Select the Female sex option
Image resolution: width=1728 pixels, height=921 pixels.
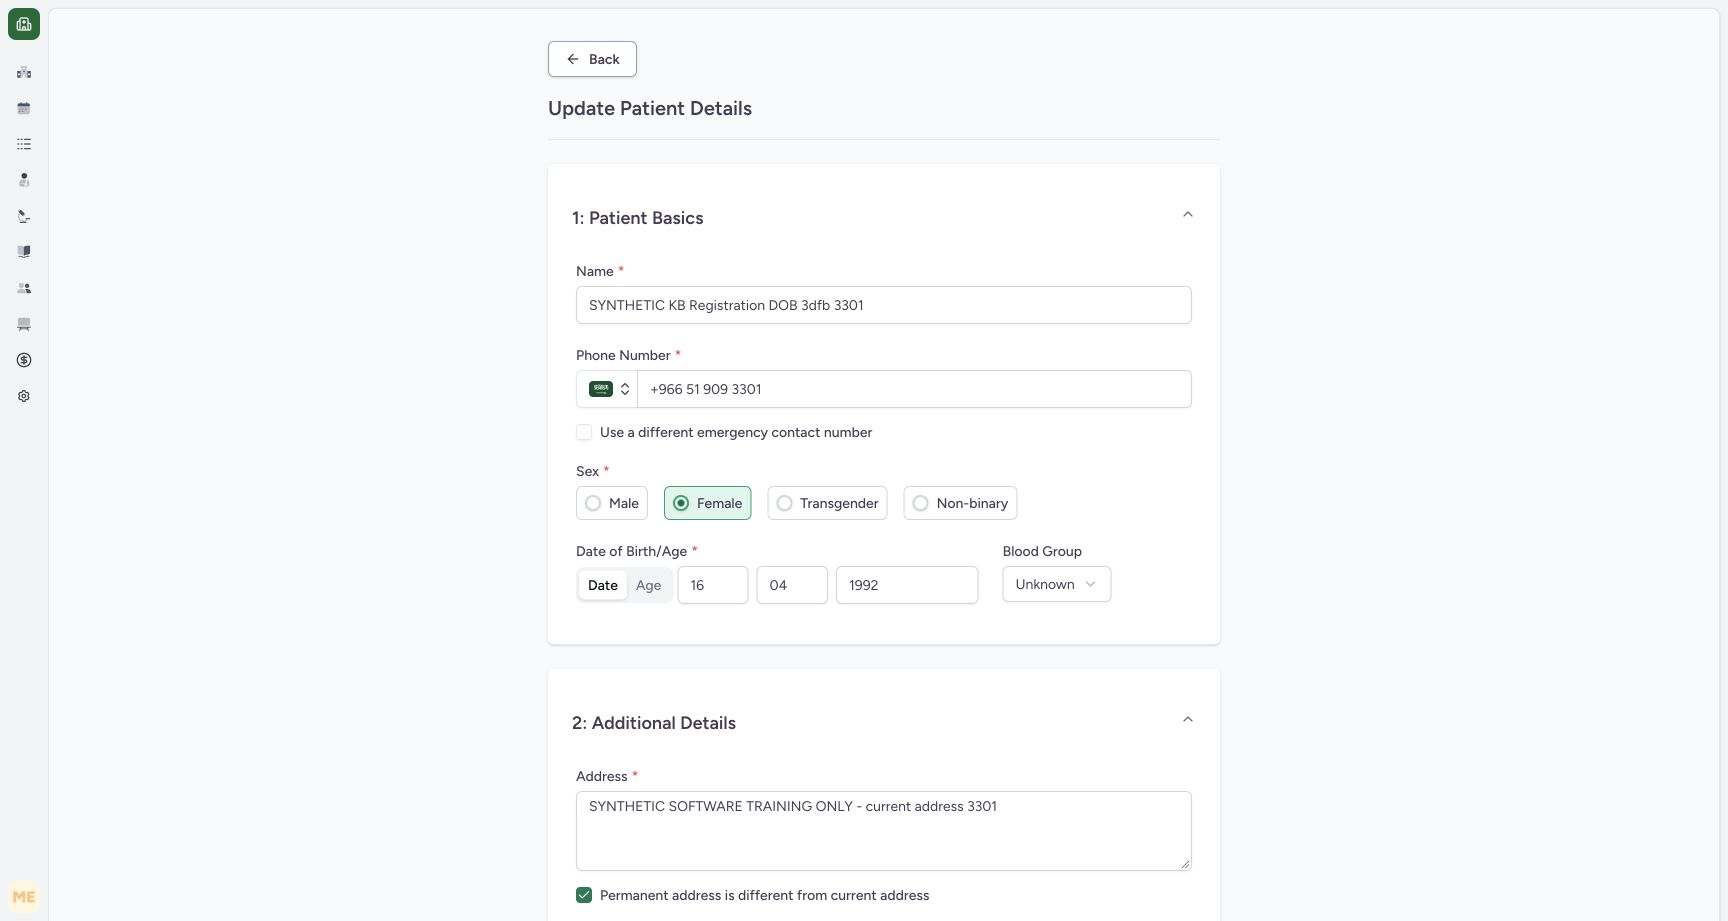click(707, 503)
